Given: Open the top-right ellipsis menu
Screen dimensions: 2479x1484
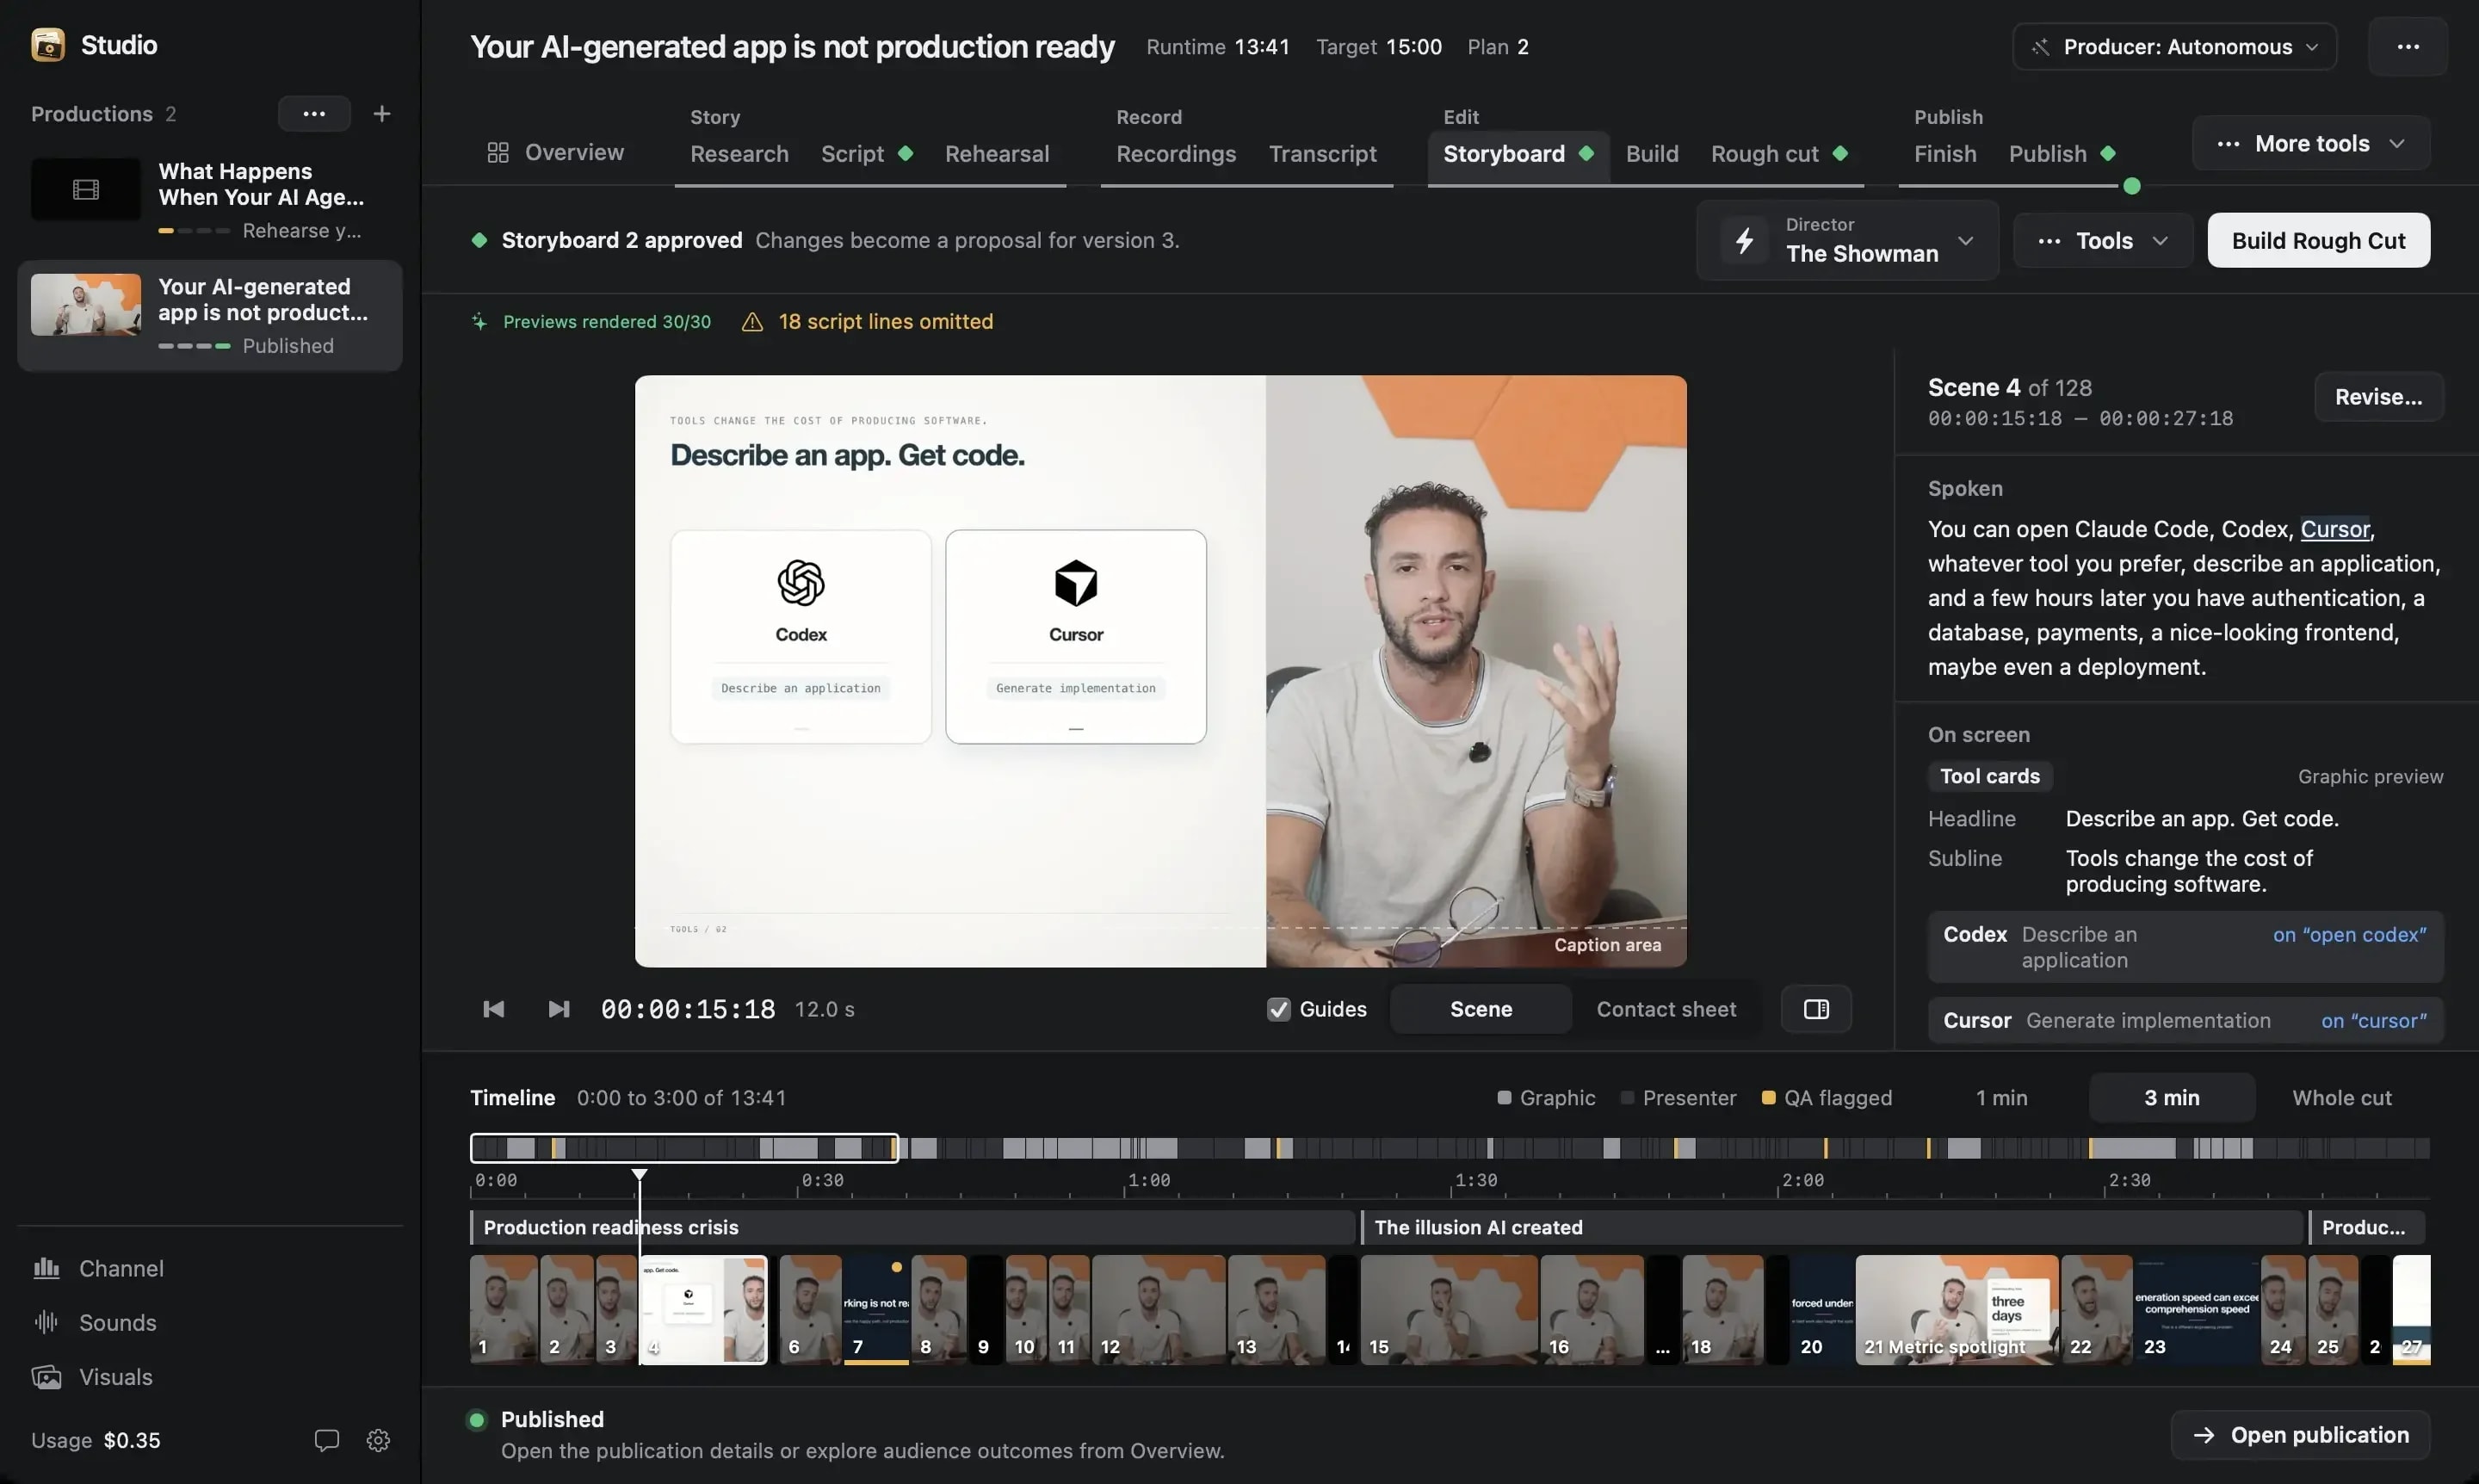Looking at the screenshot, I should click(2407, 47).
